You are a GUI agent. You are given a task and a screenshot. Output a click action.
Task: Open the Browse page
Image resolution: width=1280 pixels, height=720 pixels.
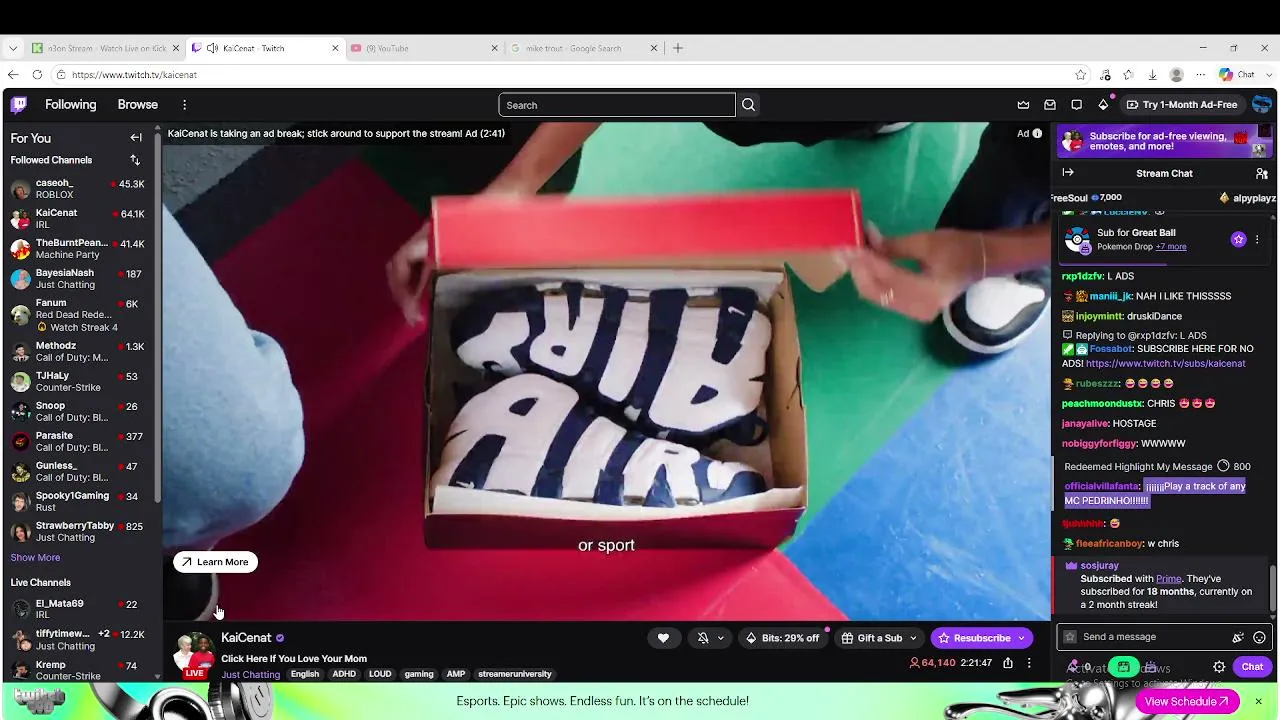pyautogui.click(x=138, y=104)
